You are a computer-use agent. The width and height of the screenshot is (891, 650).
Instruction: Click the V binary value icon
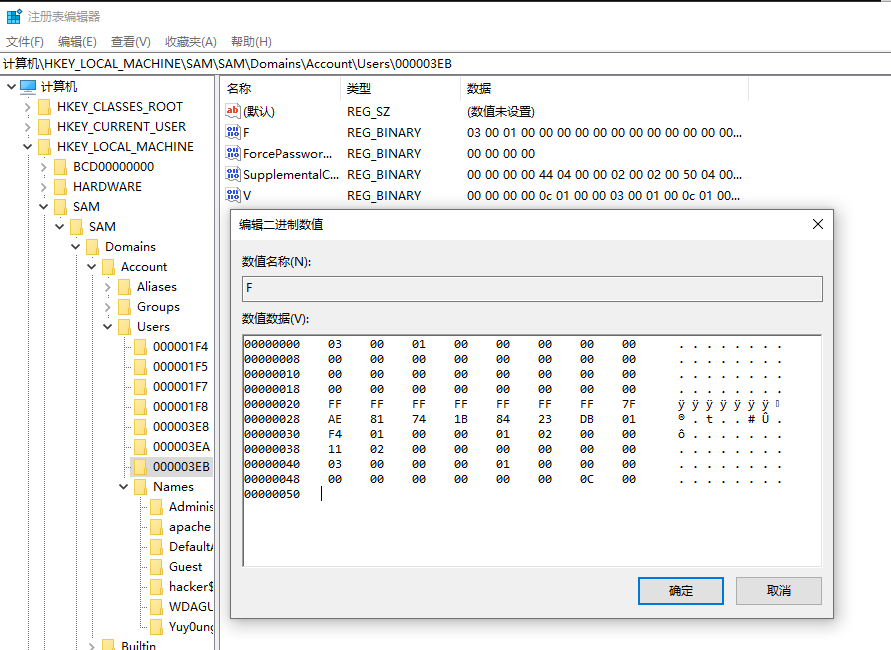click(233, 196)
